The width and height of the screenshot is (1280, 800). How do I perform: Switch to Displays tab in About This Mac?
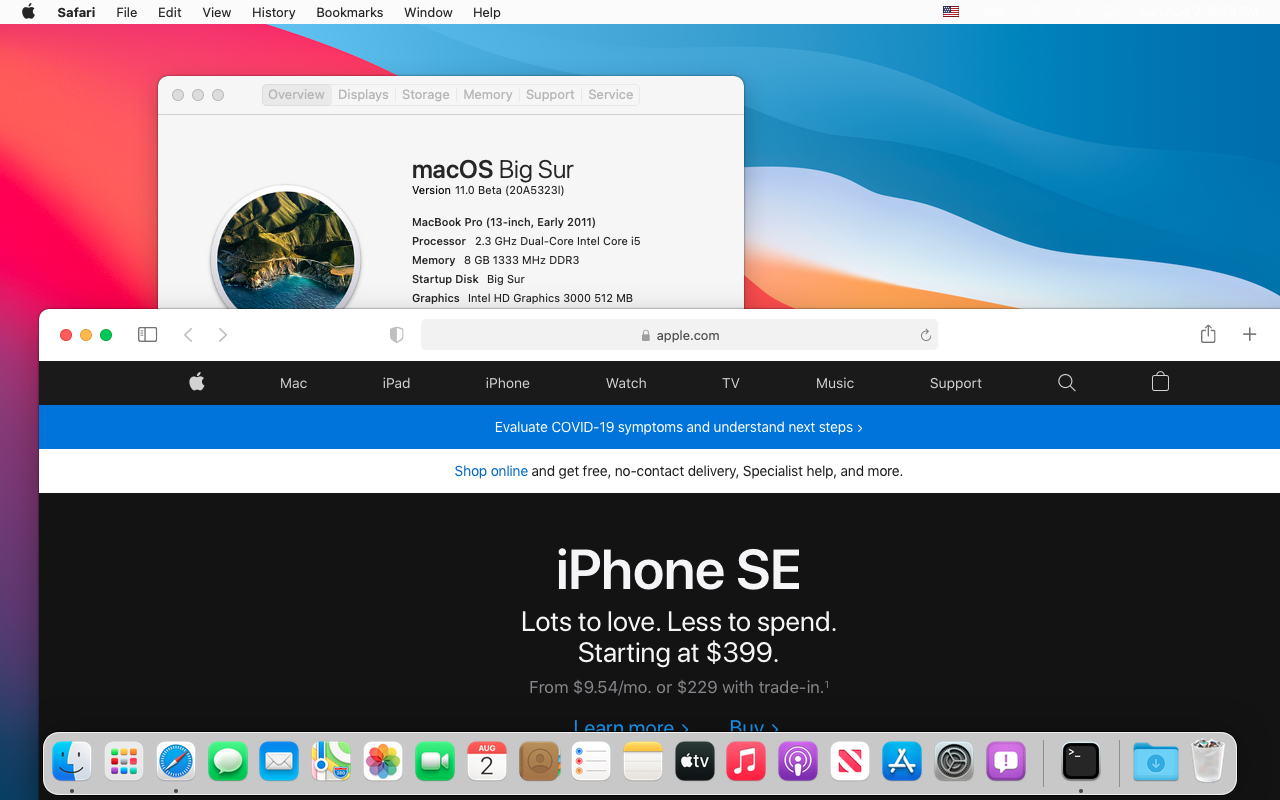(363, 95)
